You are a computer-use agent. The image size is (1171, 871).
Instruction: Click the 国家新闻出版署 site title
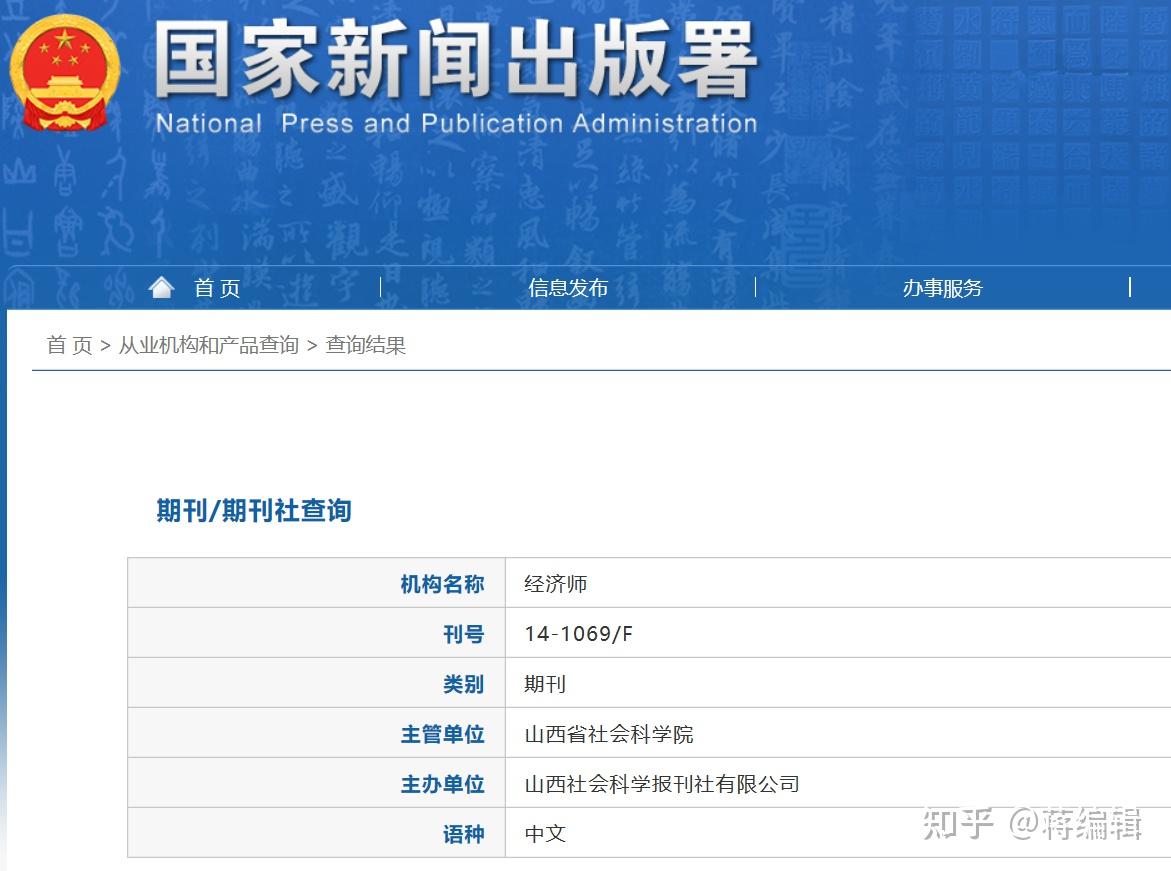(456, 60)
